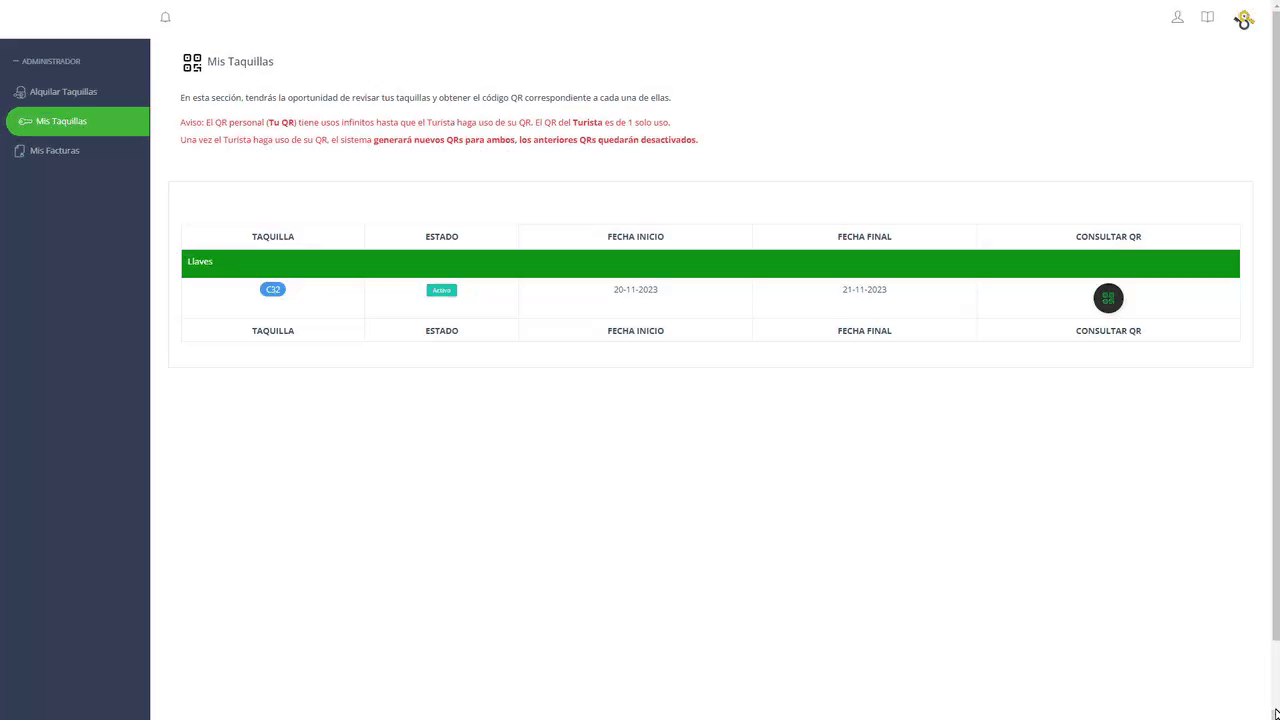Sort by top FECHA FINAL column header

[x=864, y=237]
